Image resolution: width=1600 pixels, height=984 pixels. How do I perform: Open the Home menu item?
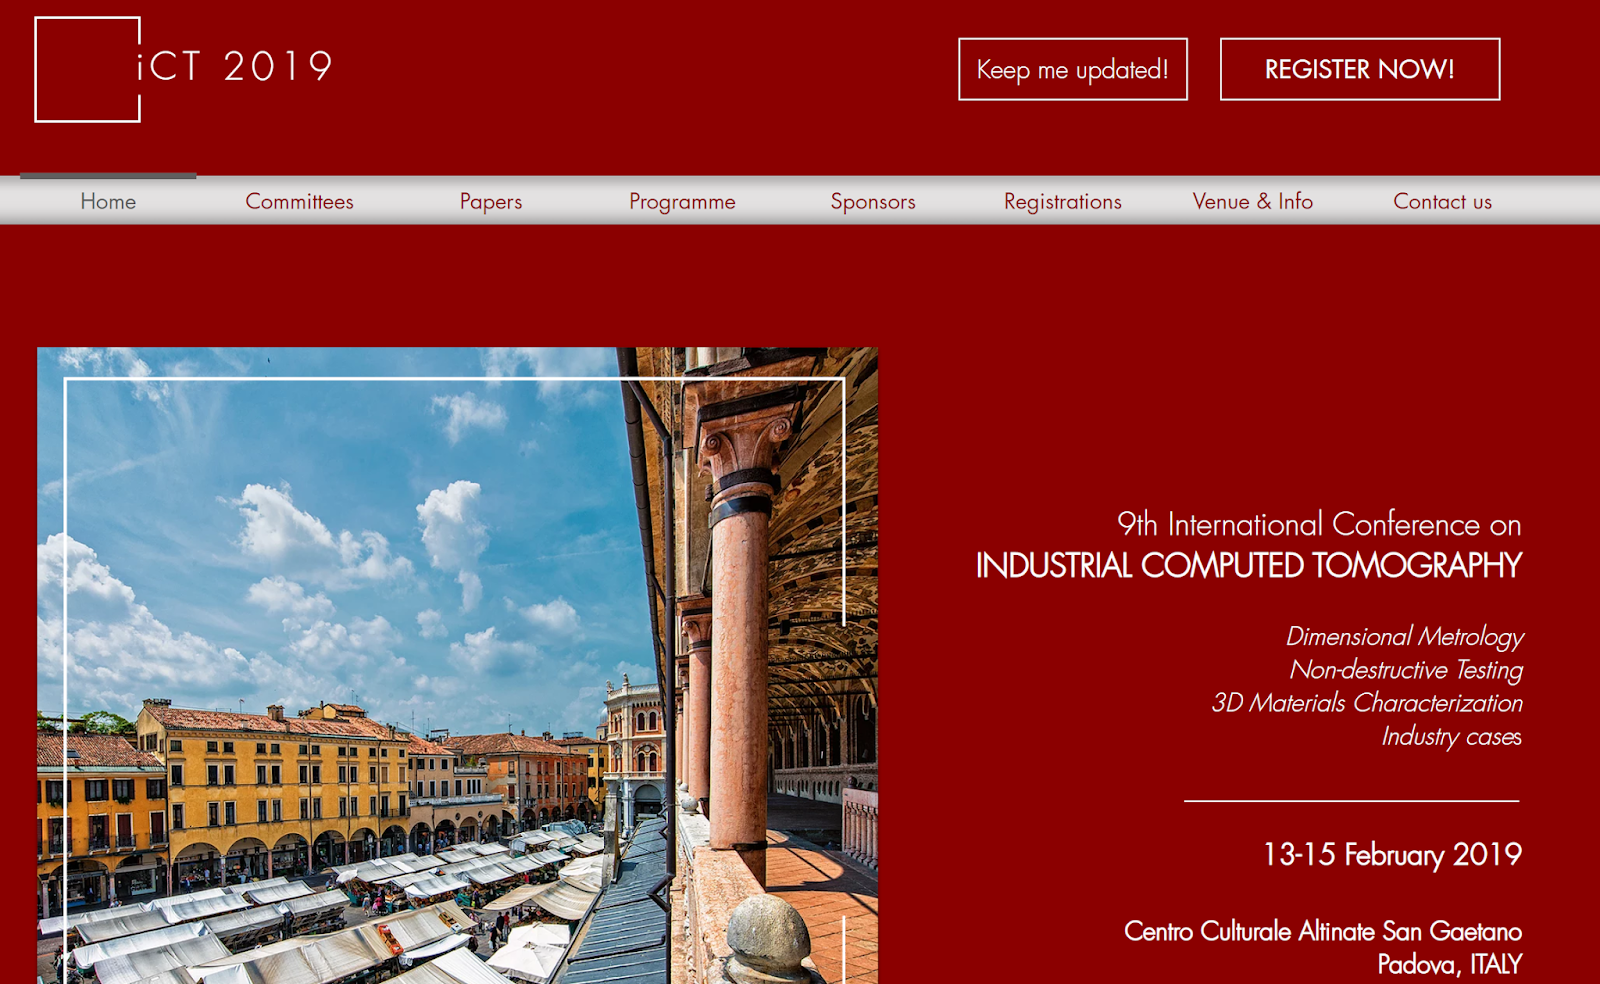pyautogui.click(x=108, y=201)
